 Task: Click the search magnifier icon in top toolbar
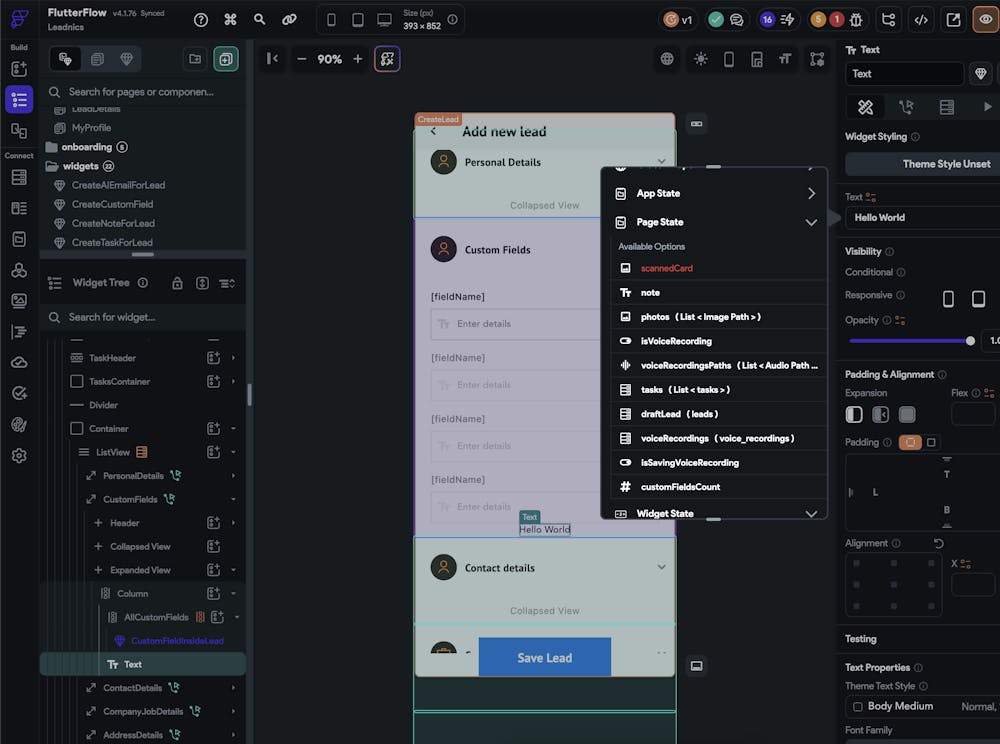tap(260, 19)
